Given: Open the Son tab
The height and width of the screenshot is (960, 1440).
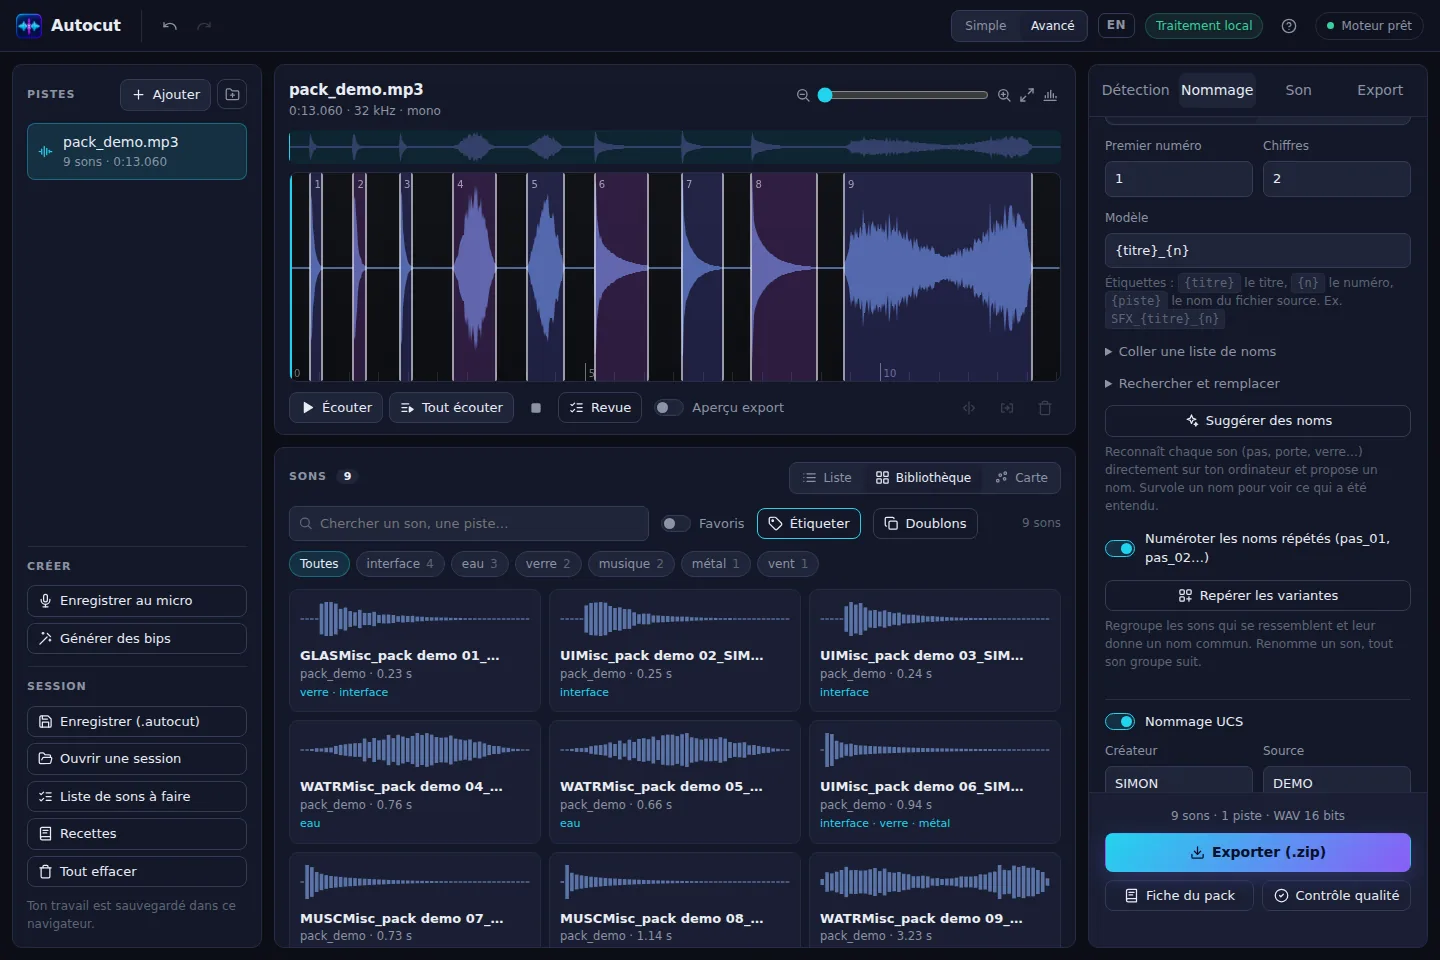Looking at the screenshot, I should pyautogui.click(x=1298, y=90).
